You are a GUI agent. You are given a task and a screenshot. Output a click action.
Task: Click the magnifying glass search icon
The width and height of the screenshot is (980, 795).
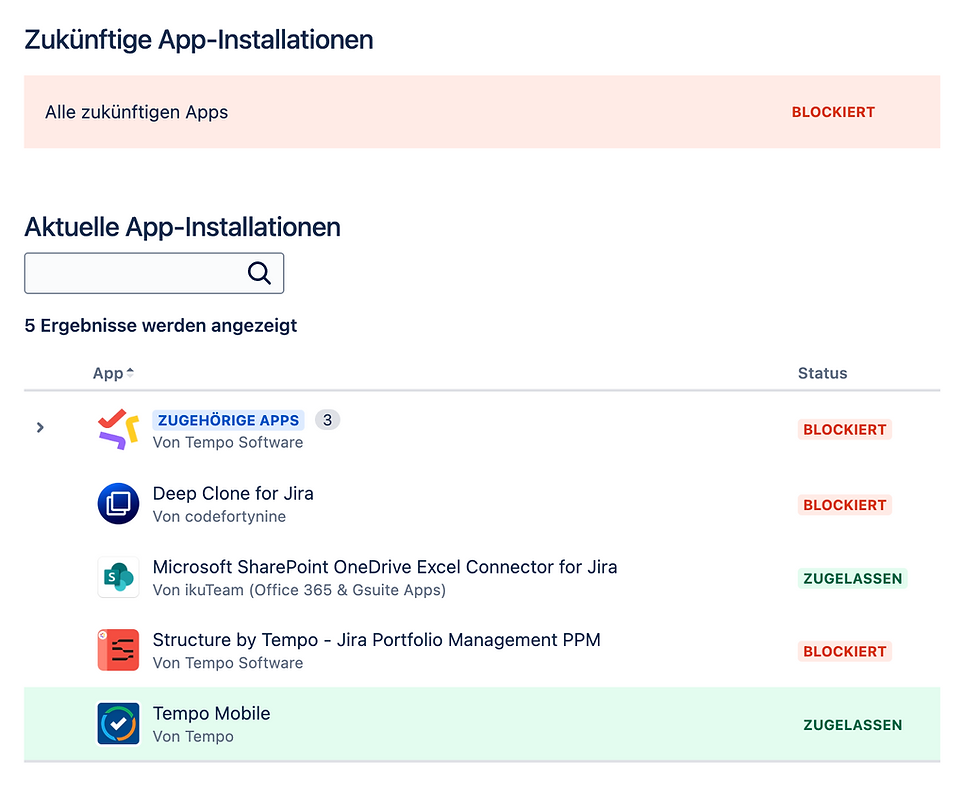[259, 273]
